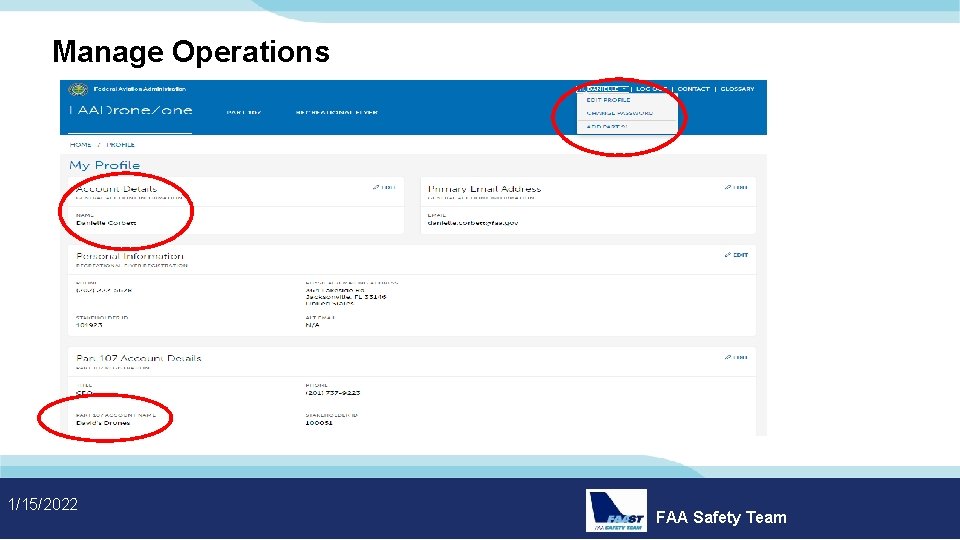Click the FAA Safety Team footer text
Viewport: 960px width, 540px height.
click(x=721, y=517)
